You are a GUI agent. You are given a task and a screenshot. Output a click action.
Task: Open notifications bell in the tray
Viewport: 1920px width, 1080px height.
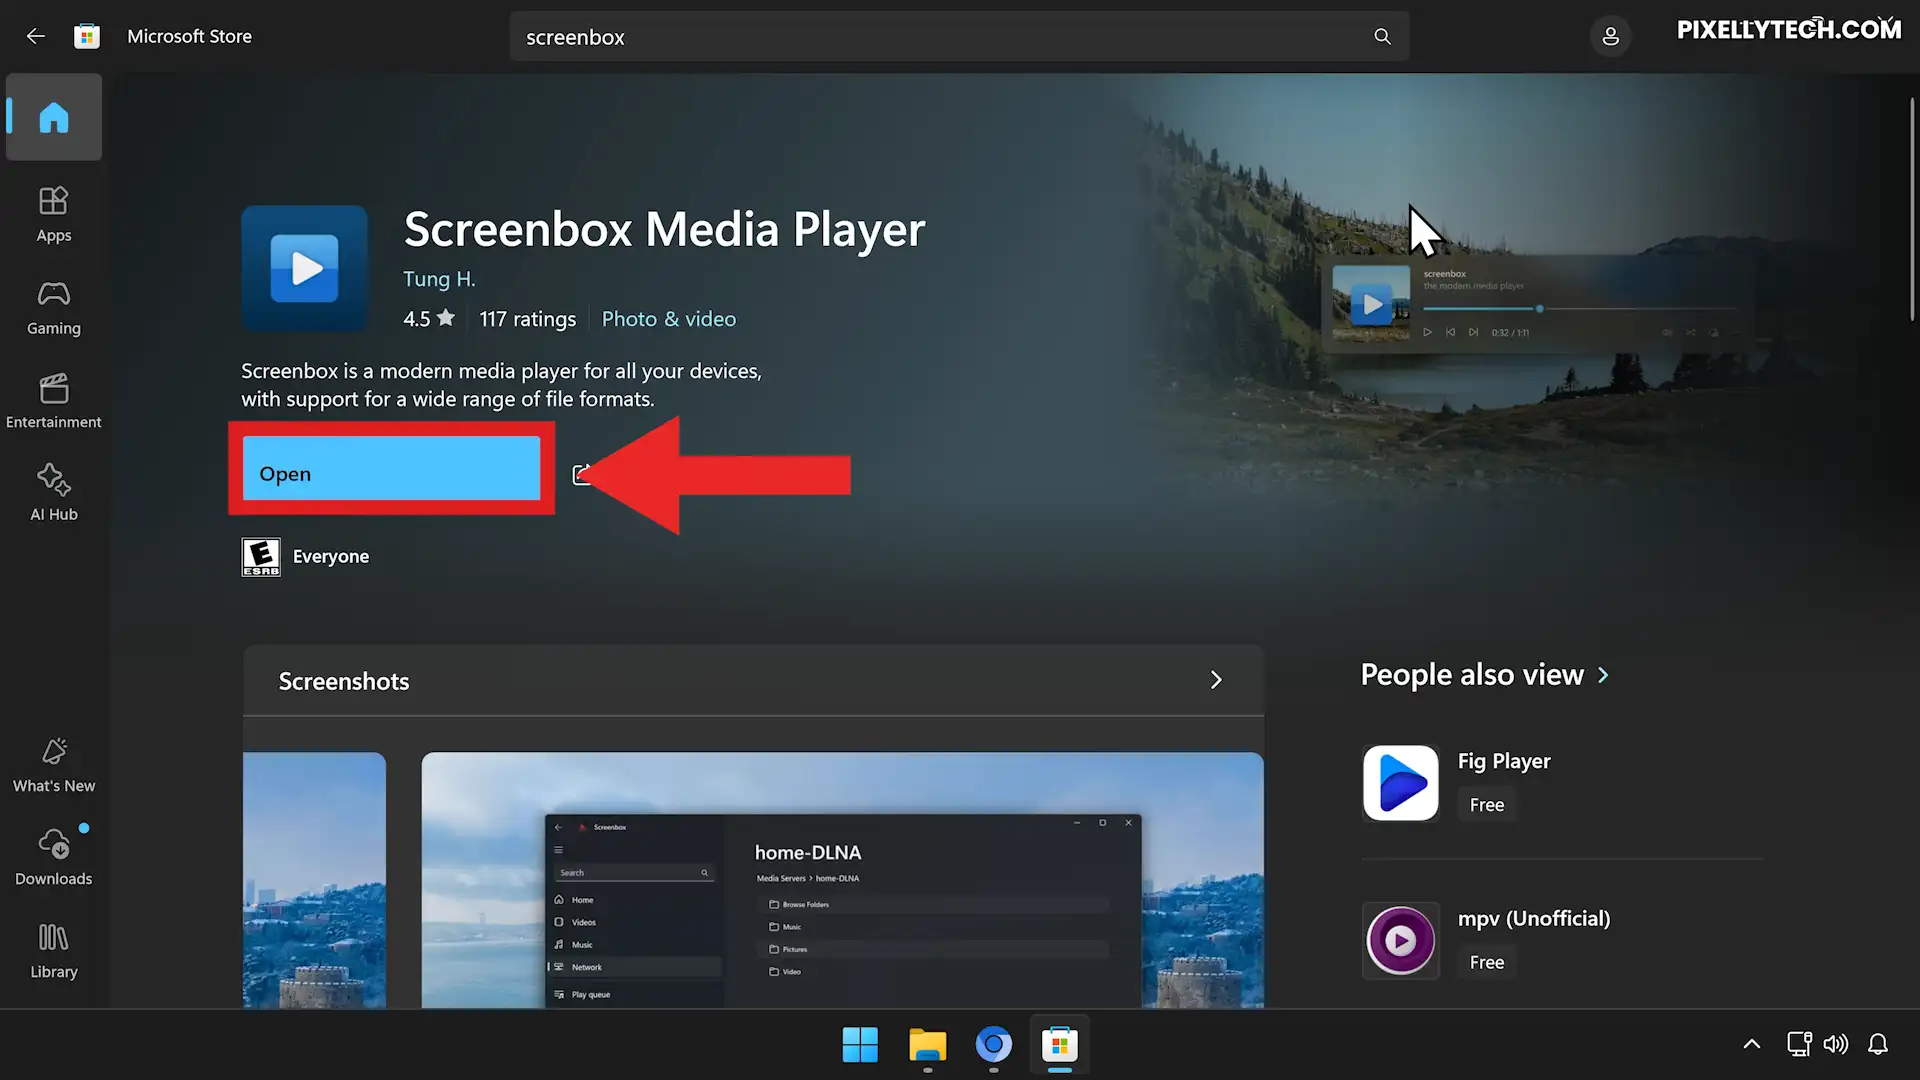1878,1044
